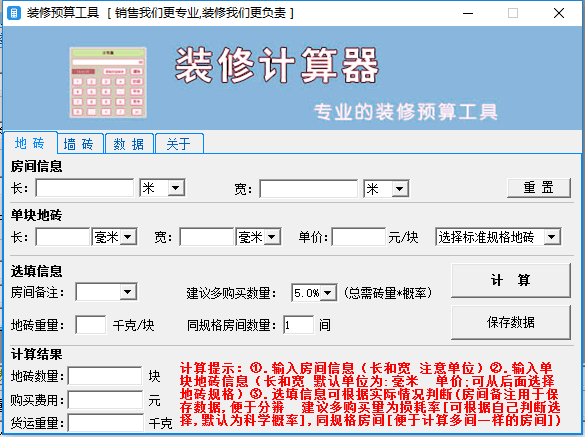Click the 保存数据 button
This screenshot has width=585, height=437.
click(511, 322)
